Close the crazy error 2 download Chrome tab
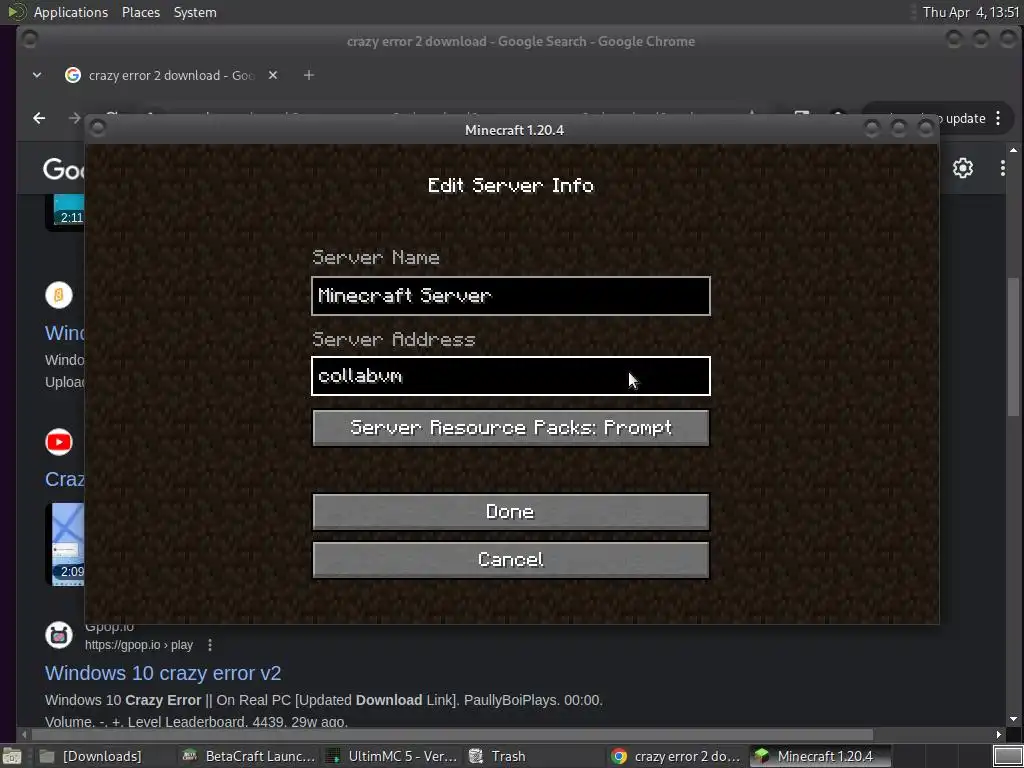Image resolution: width=1024 pixels, height=768 pixels. (273, 75)
